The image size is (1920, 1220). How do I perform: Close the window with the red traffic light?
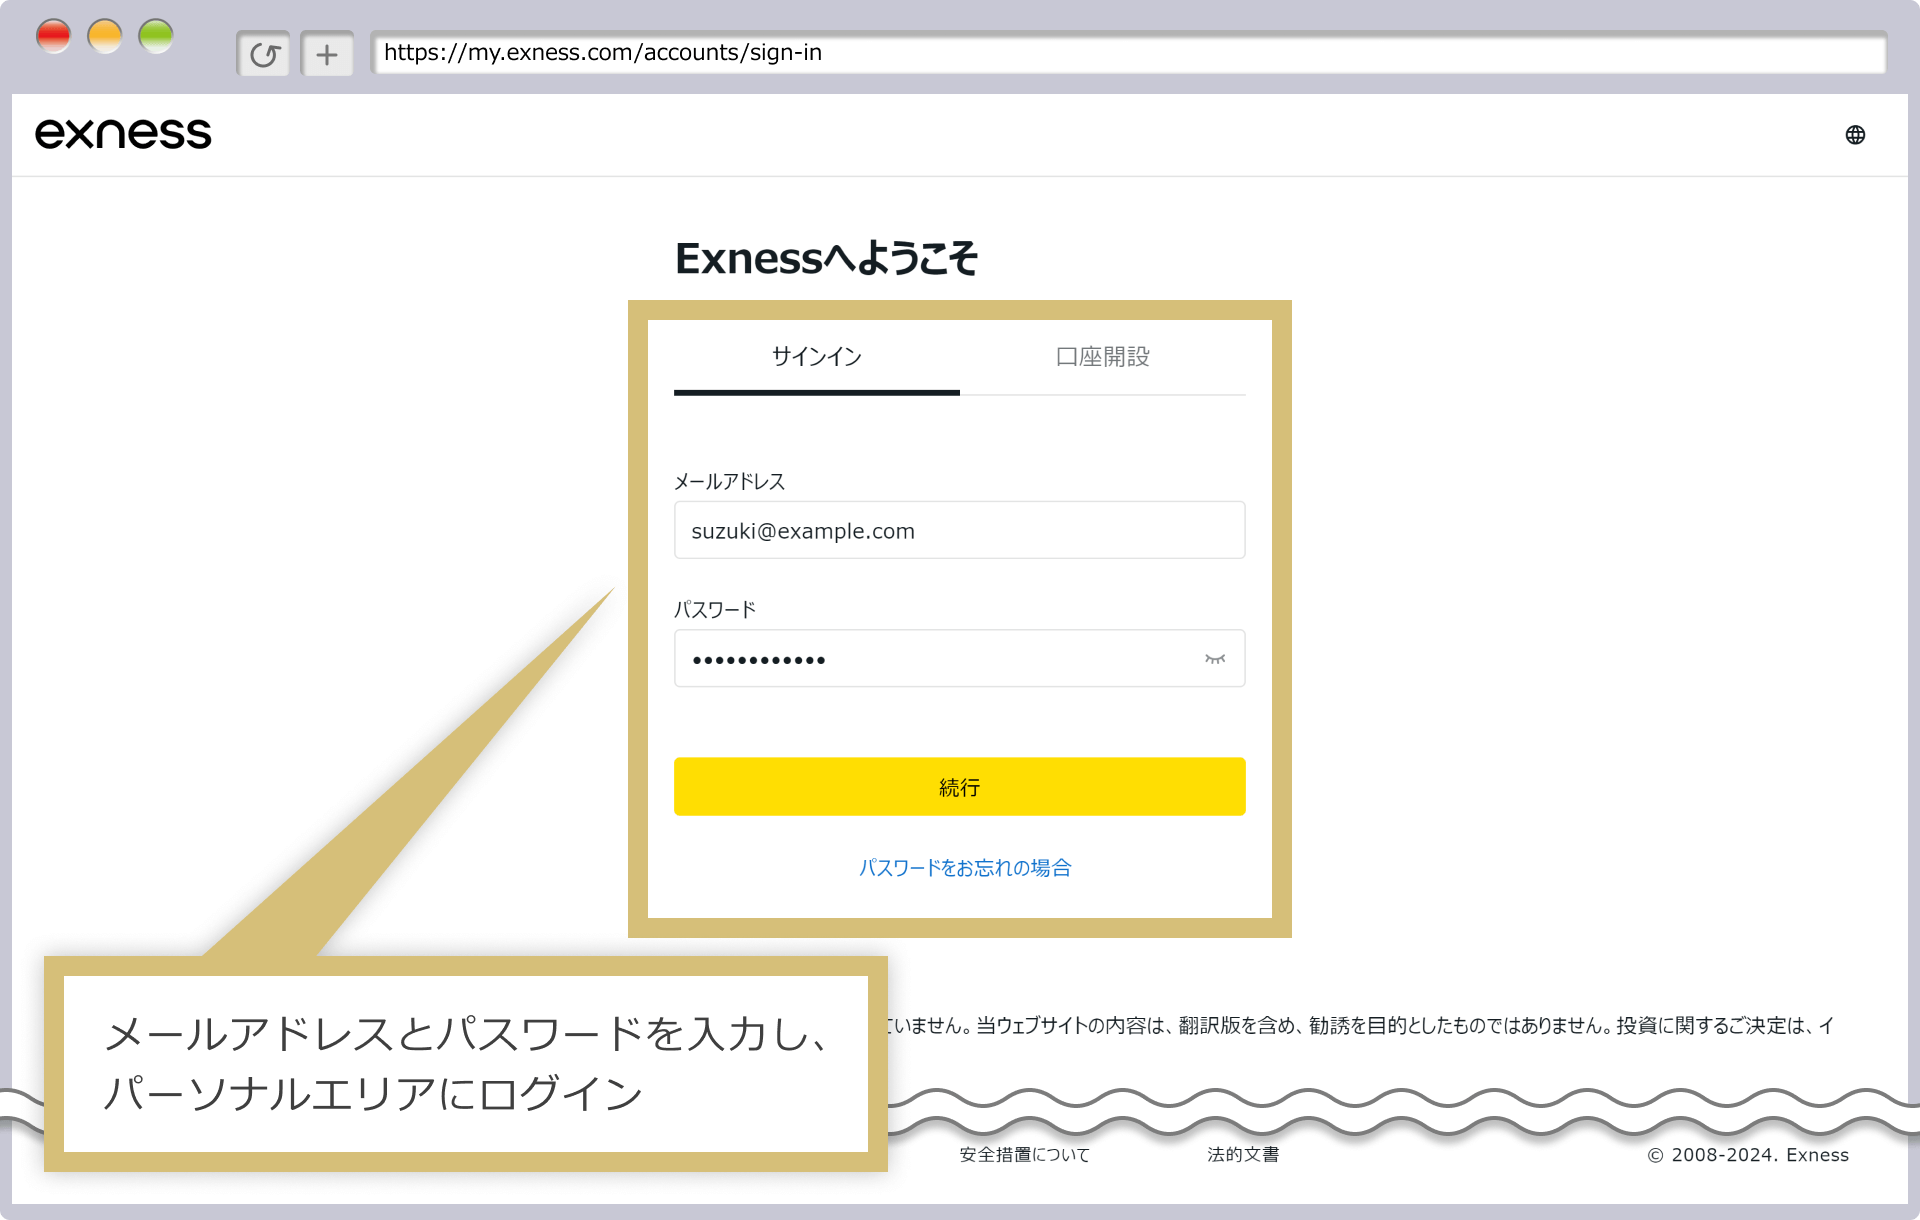pos(54,35)
